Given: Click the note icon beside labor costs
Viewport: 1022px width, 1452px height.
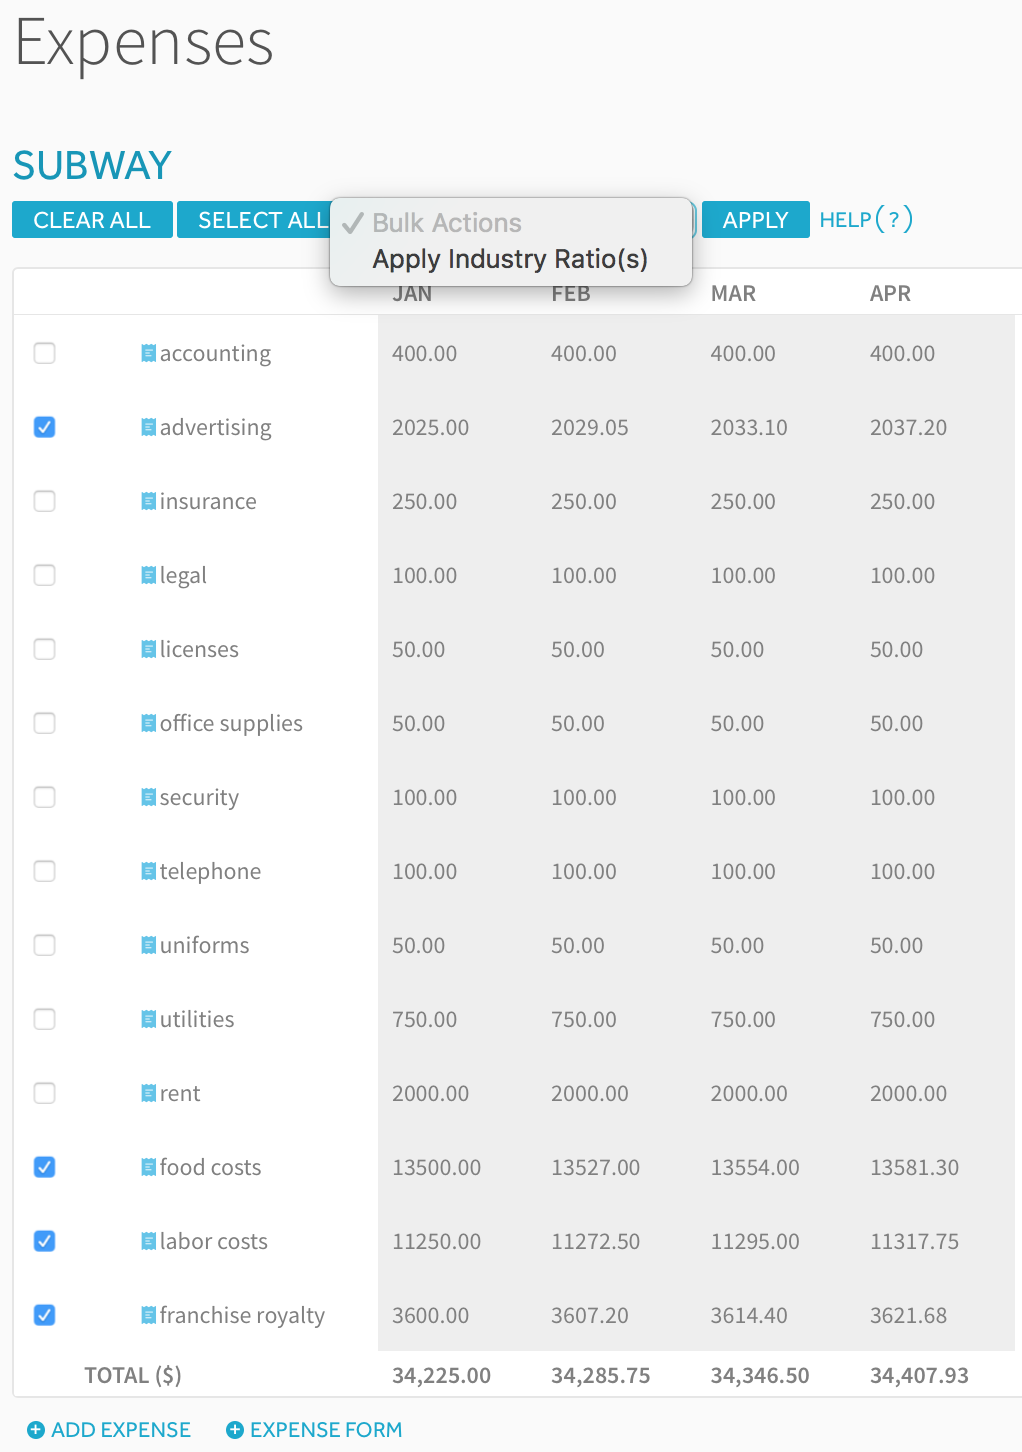Looking at the screenshot, I should pyautogui.click(x=148, y=1241).
